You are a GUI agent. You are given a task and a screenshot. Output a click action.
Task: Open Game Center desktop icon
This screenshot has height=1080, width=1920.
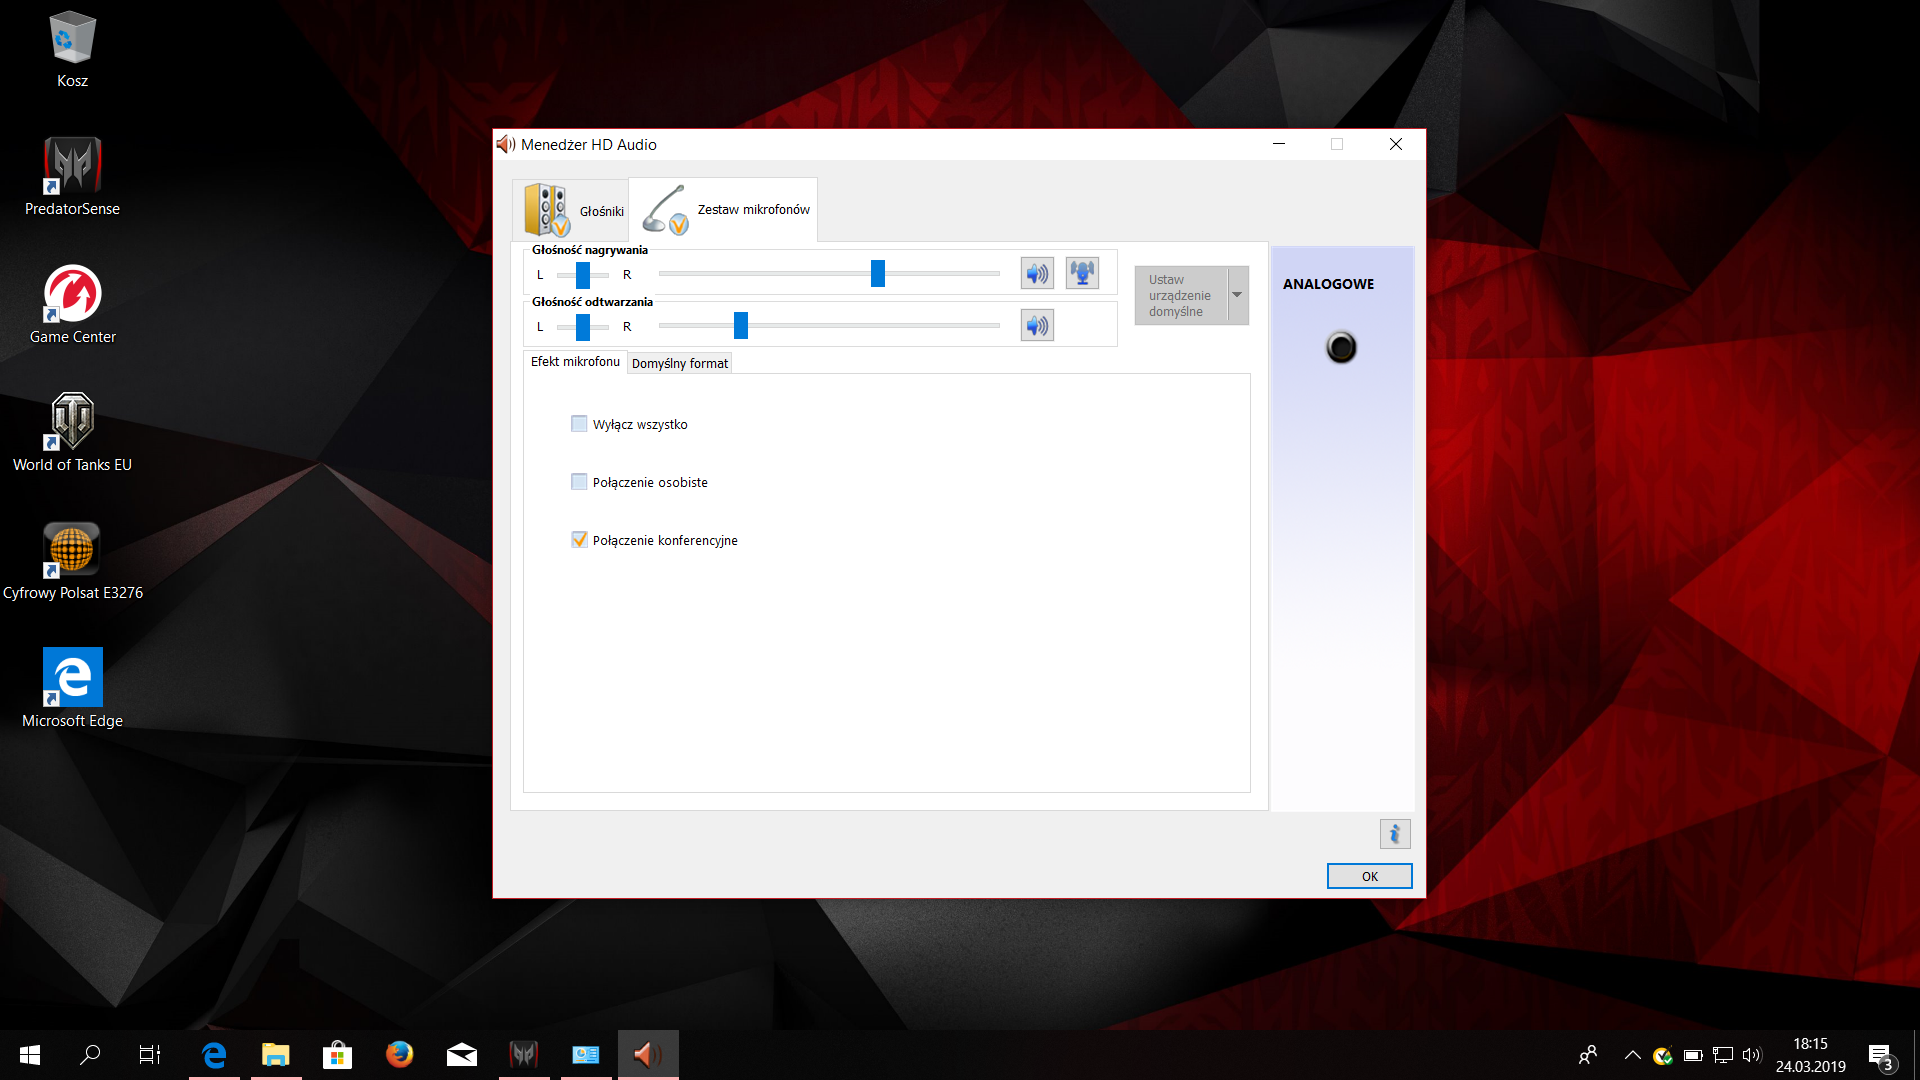point(72,304)
